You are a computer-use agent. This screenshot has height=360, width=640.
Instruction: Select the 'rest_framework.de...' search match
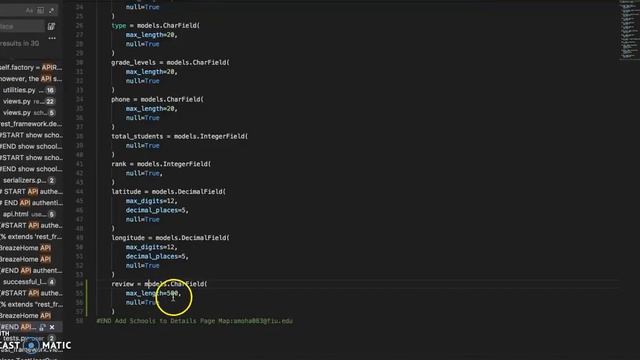tap(31, 124)
